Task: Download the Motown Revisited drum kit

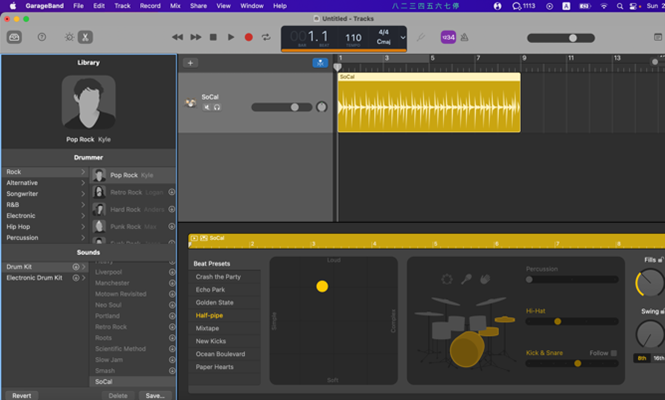Action: coord(172,294)
